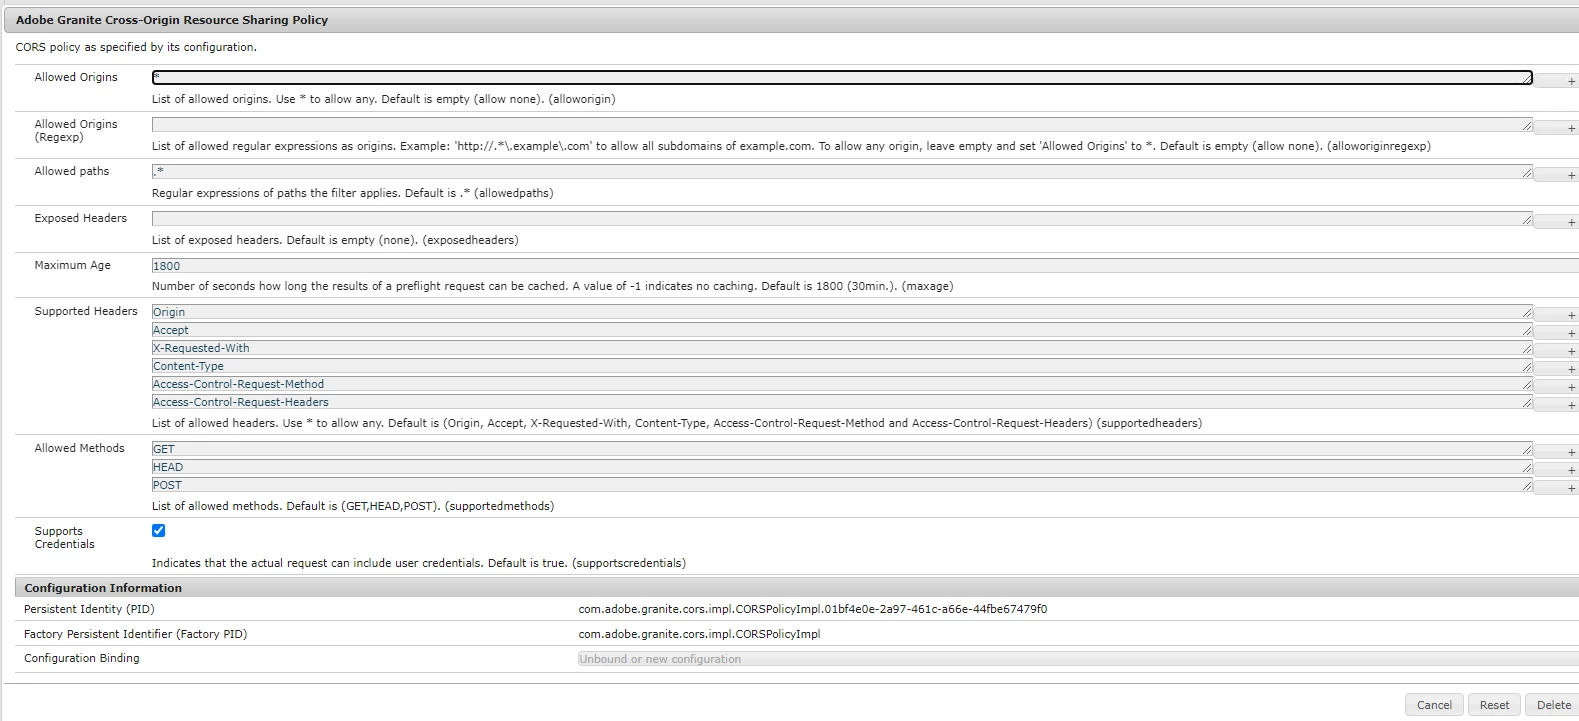1579x721 pixels.
Task: Click the Allowed Methods label
Action: tap(80, 448)
